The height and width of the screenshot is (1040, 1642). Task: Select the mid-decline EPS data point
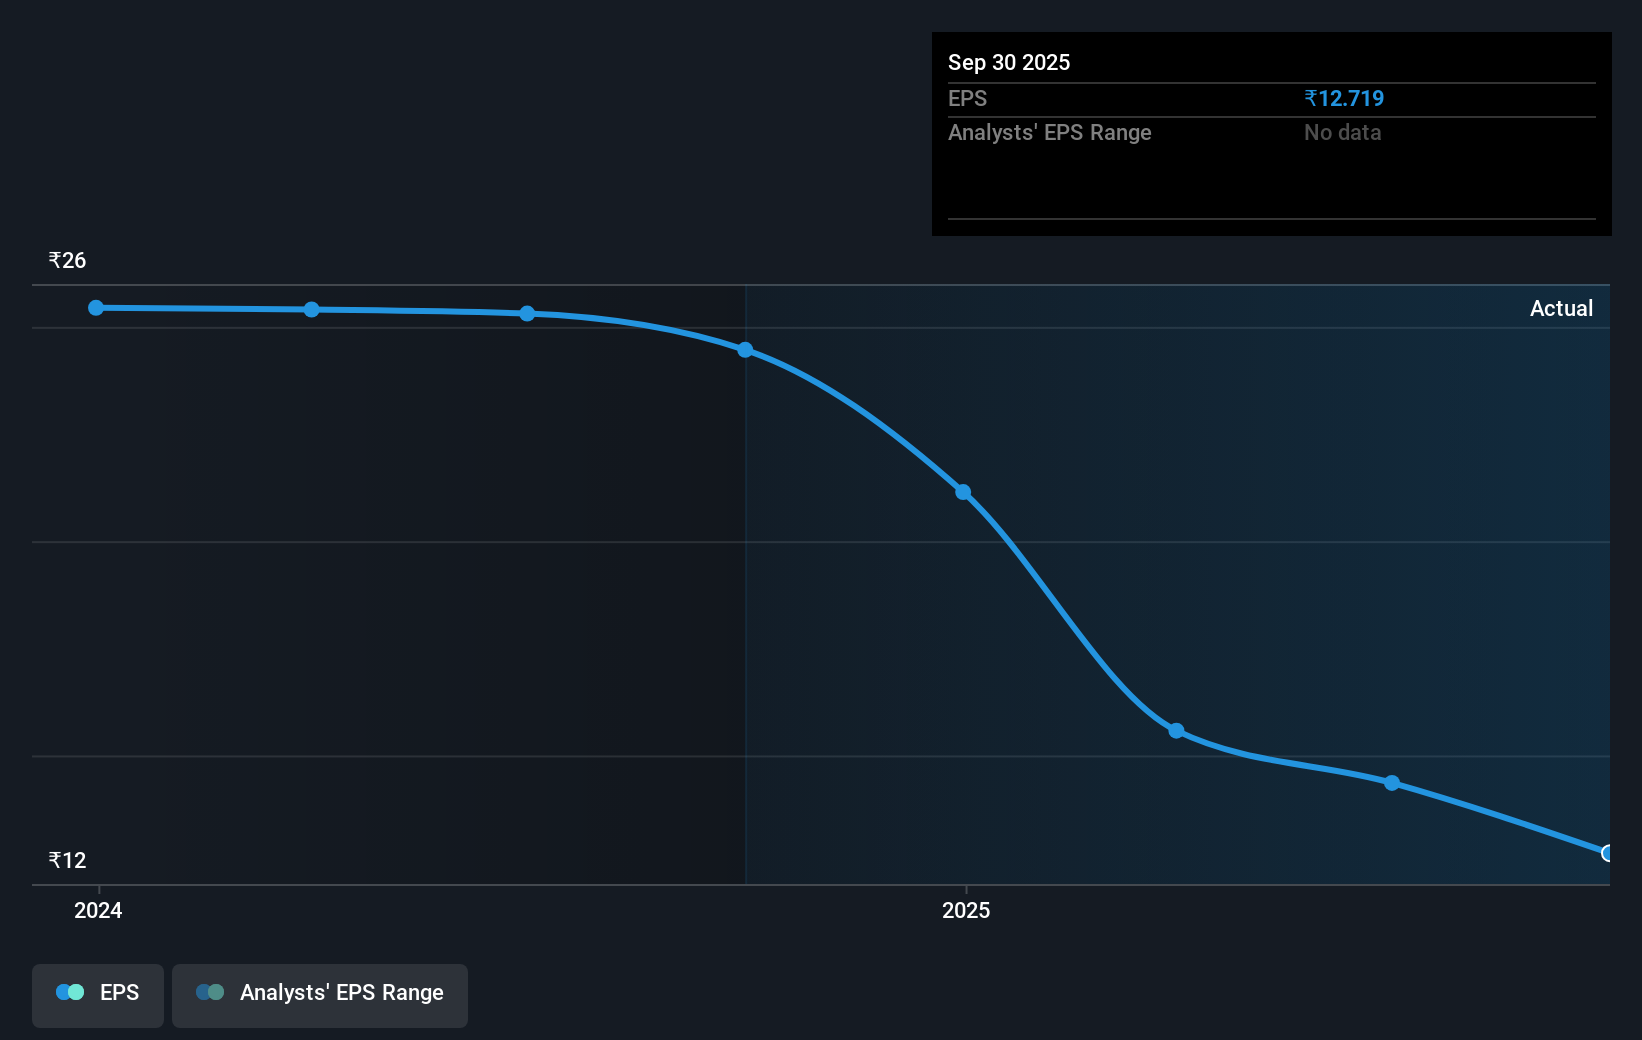click(963, 491)
